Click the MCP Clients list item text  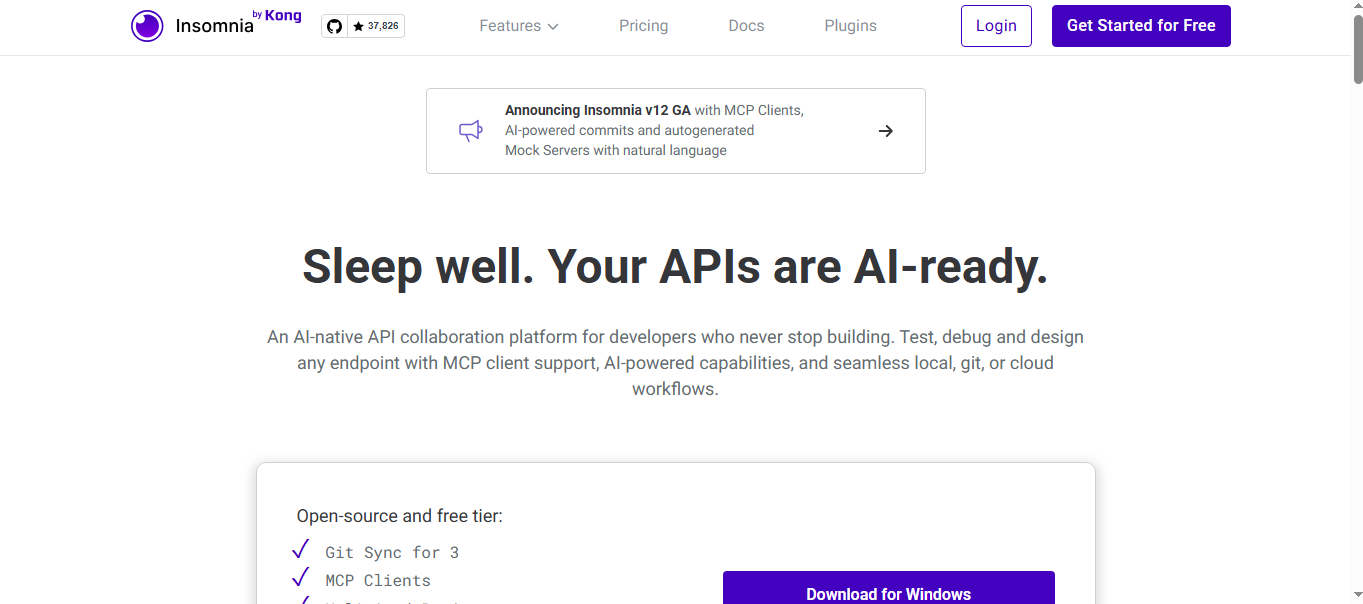[378, 580]
